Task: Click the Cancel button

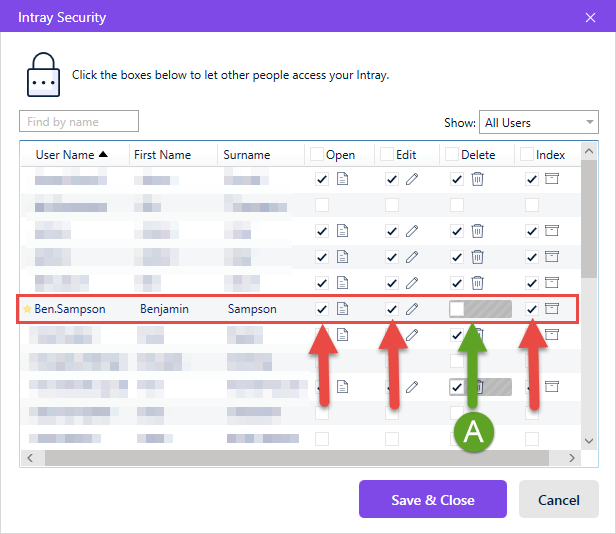Action: 559,499
